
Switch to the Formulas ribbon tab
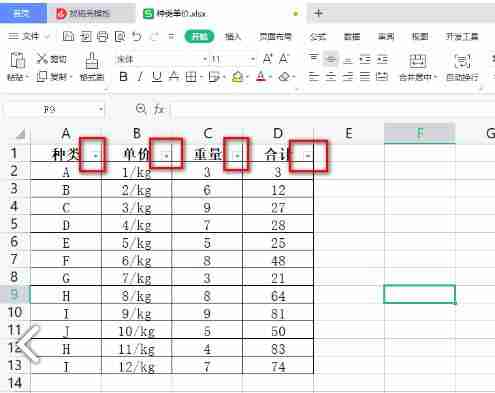(318, 36)
